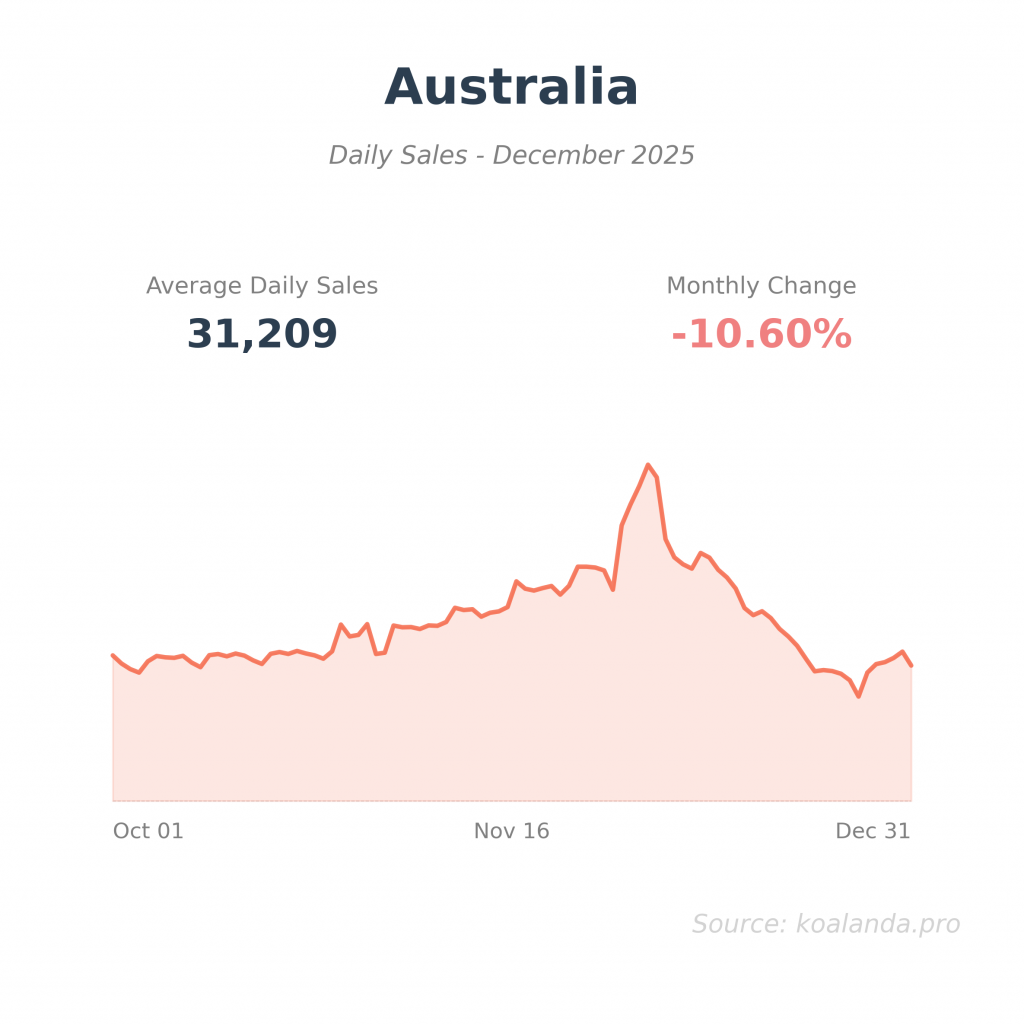Click the highest peak of the sales line

tap(648, 465)
